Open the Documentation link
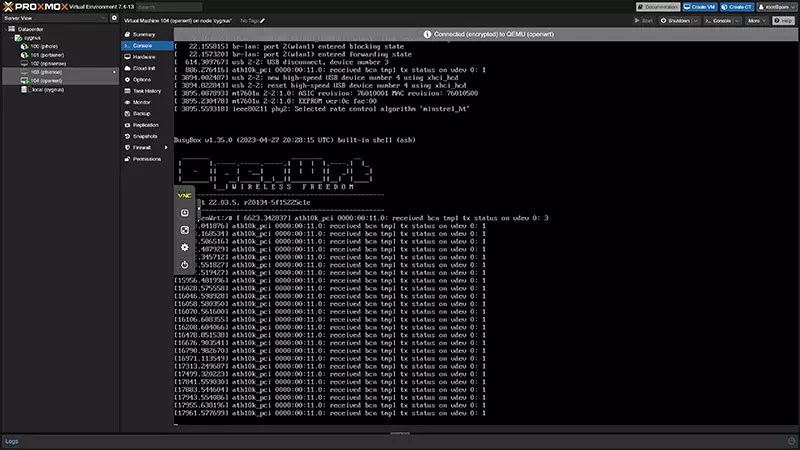Image resolution: width=800 pixels, height=450 pixels. coord(660,6)
